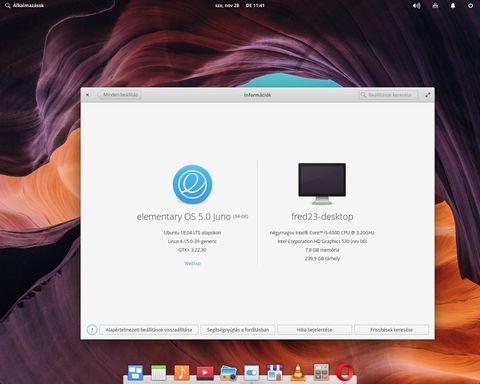480x384 pixels.
Task: Open the Photos app in the dock
Action: 228,373
